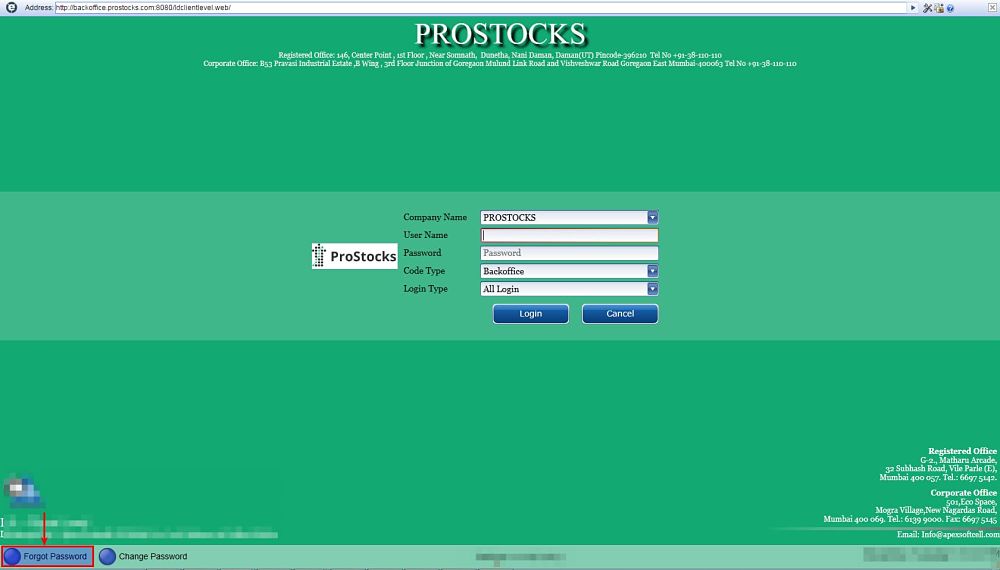Click the top Corporate Office address line

coord(500,64)
